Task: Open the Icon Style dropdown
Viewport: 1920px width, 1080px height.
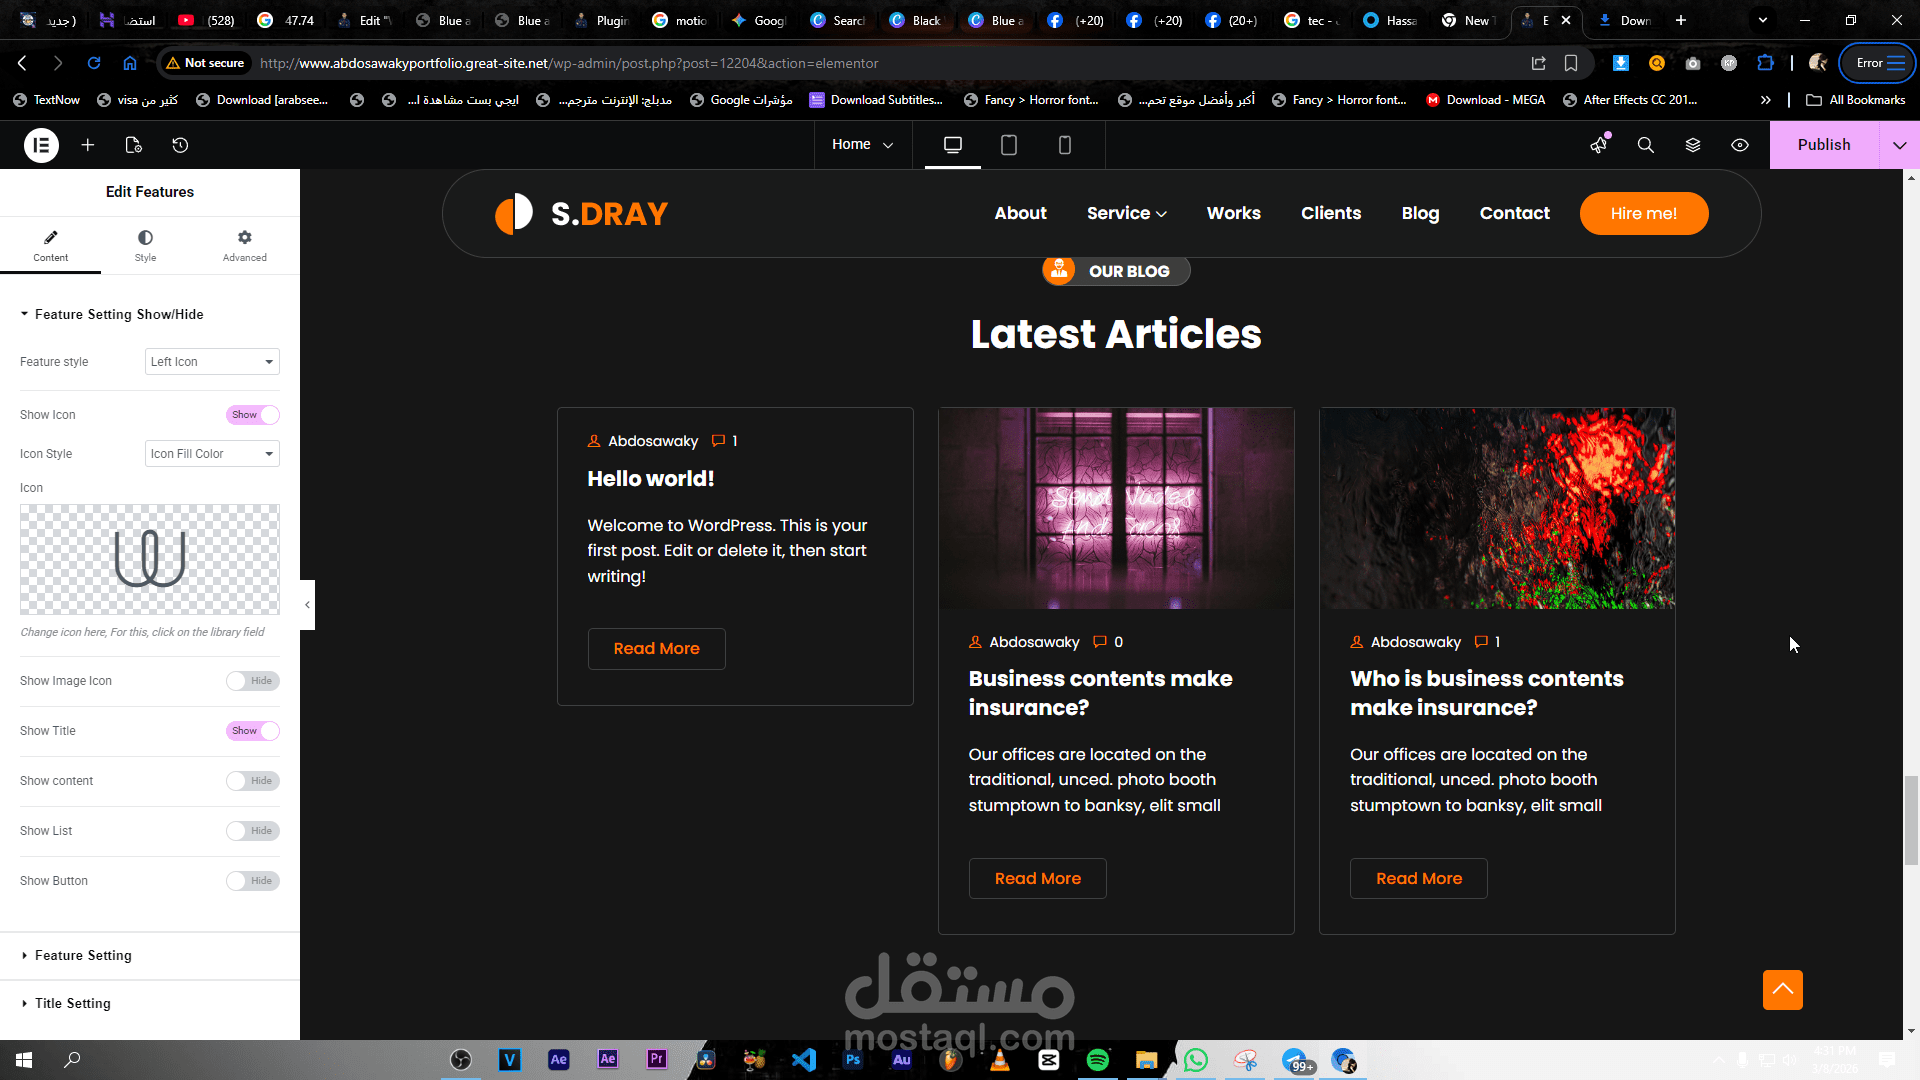Action: (x=212, y=454)
